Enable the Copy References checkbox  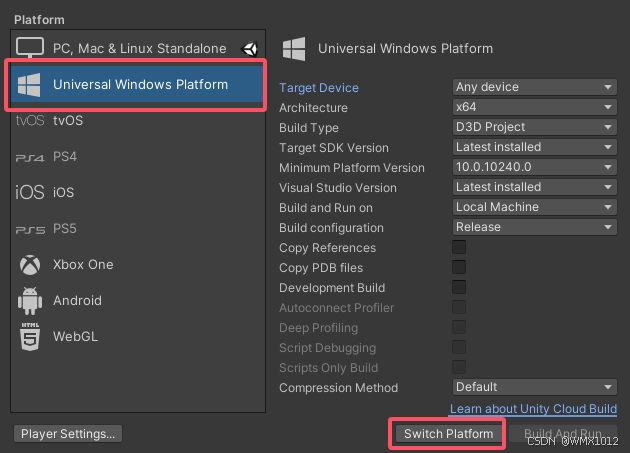(459, 247)
